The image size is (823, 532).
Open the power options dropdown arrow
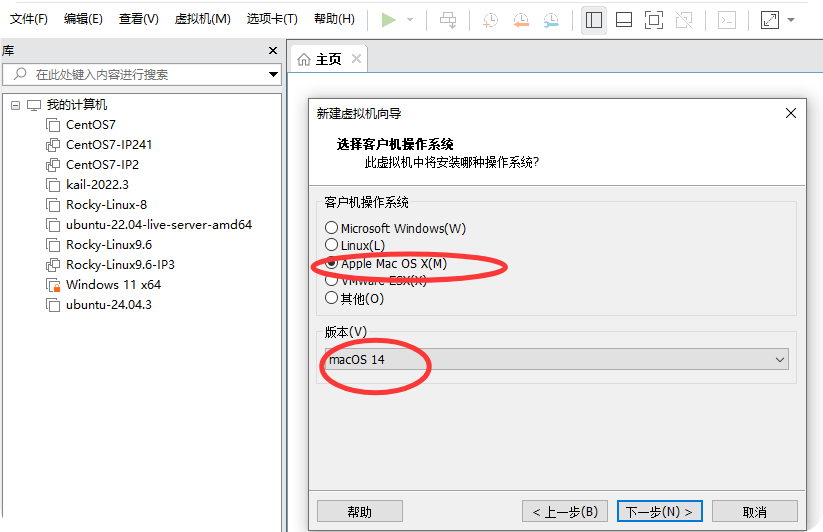(410, 20)
